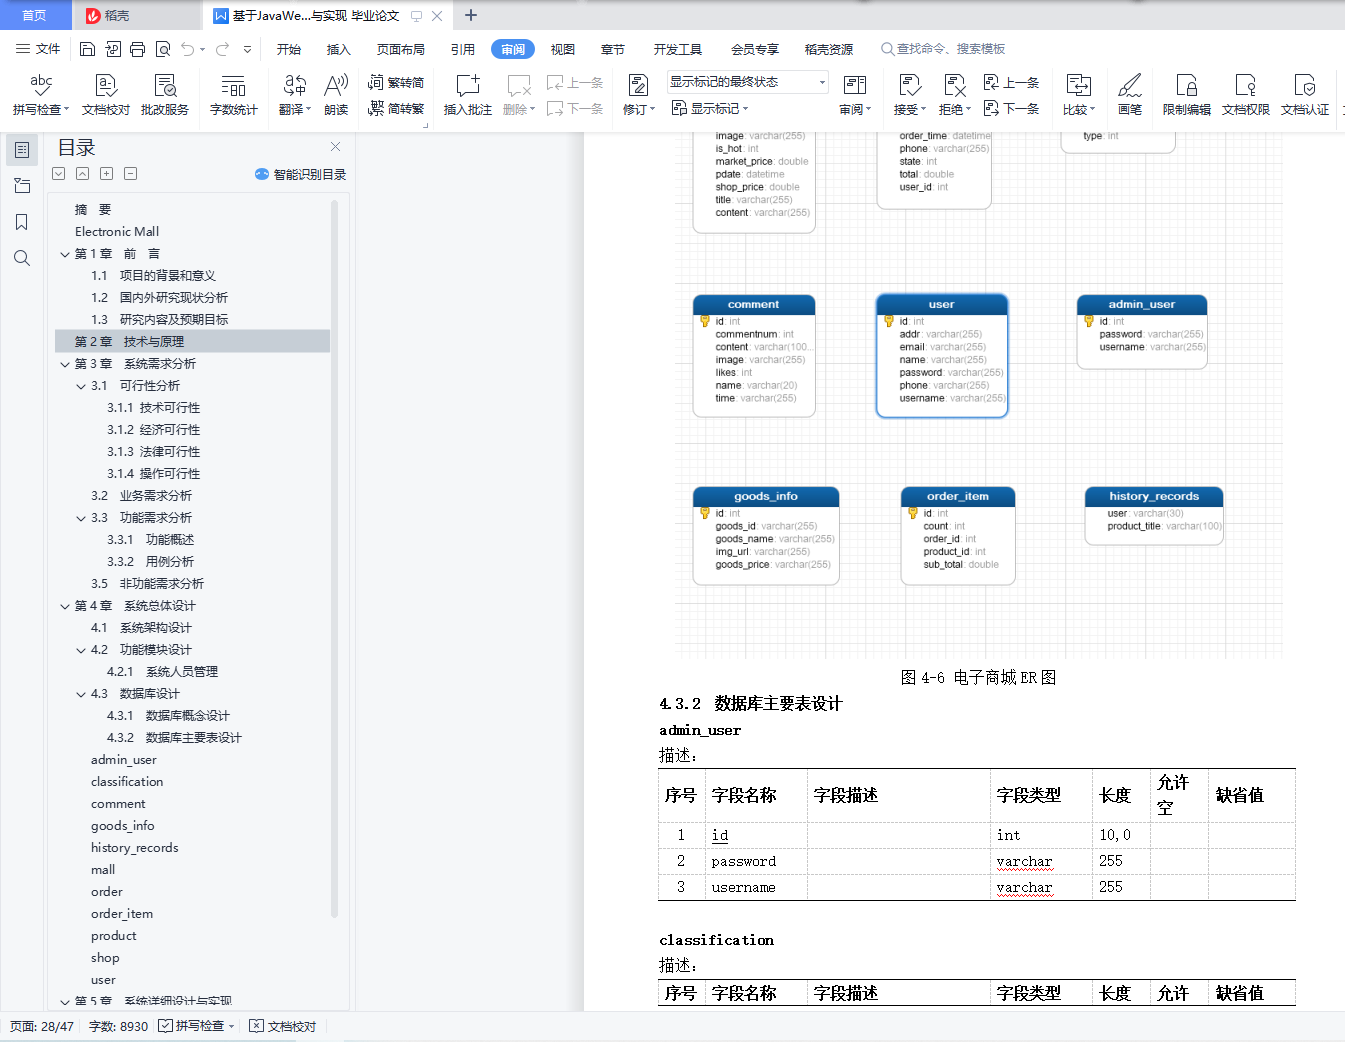The image size is (1345, 1042).
Task: Collapse the 4.2 功能模块设计 node
Action: pyautogui.click(x=81, y=650)
